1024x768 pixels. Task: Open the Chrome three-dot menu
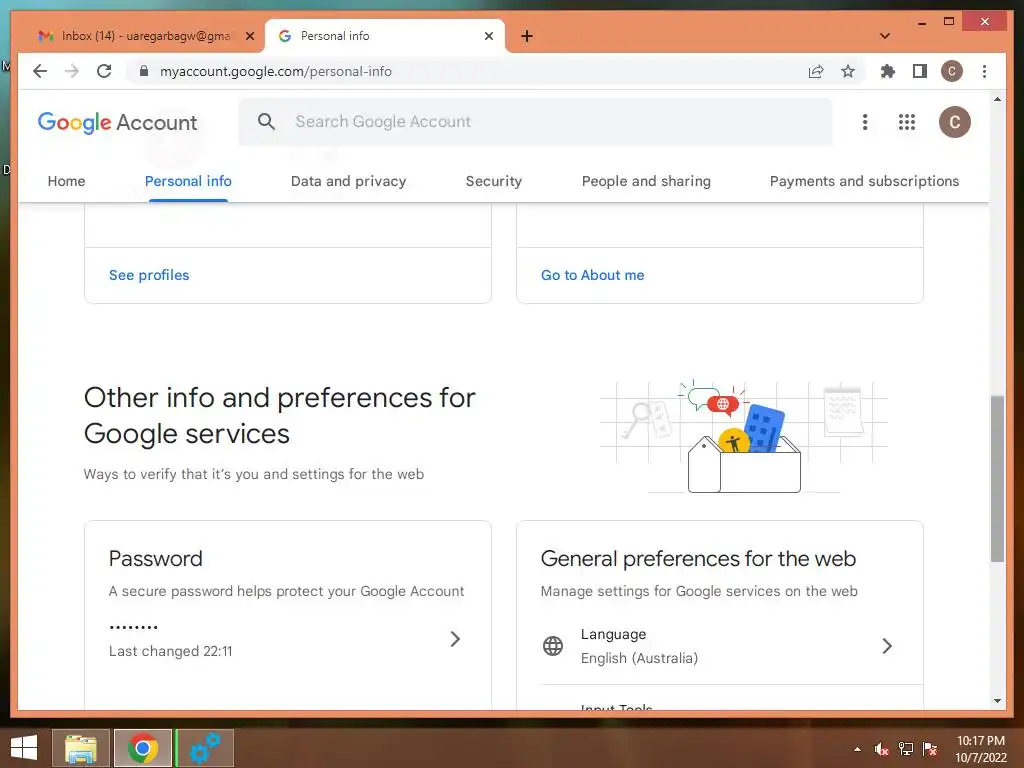click(x=984, y=71)
